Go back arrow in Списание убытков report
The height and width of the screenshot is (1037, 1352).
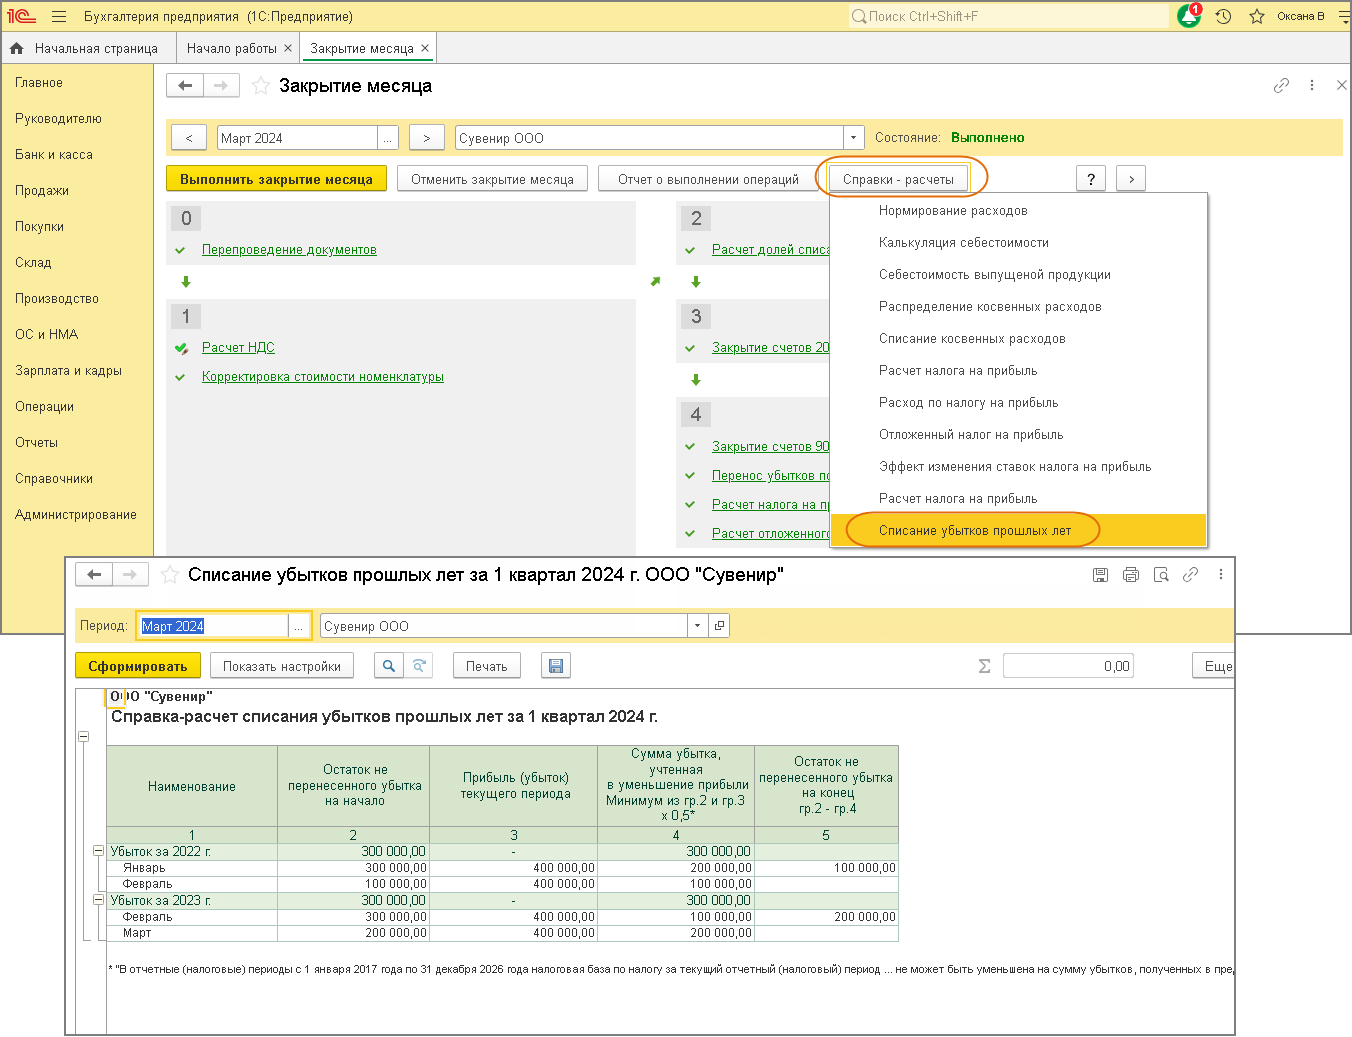point(94,574)
